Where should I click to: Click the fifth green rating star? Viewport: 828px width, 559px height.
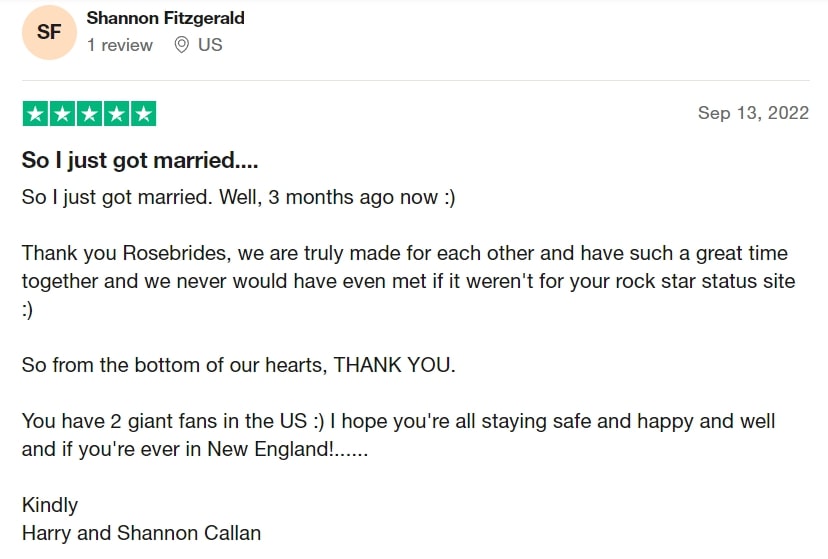point(143,114)
